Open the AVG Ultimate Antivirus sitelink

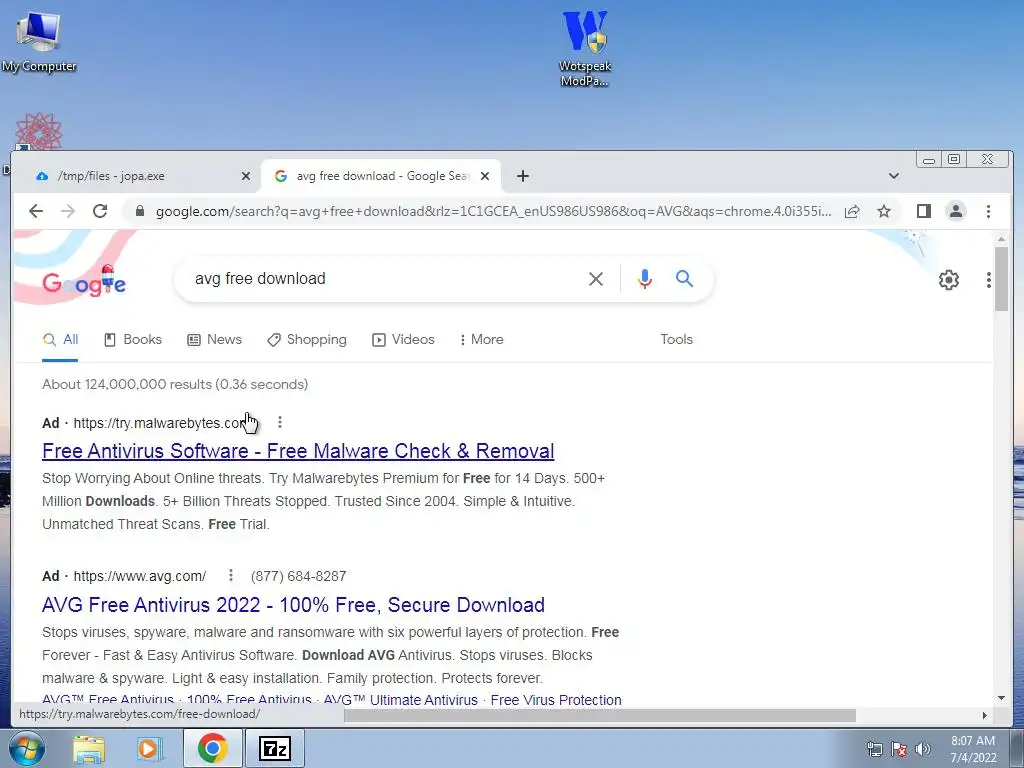pyautogui.click(x=400, y=699)
